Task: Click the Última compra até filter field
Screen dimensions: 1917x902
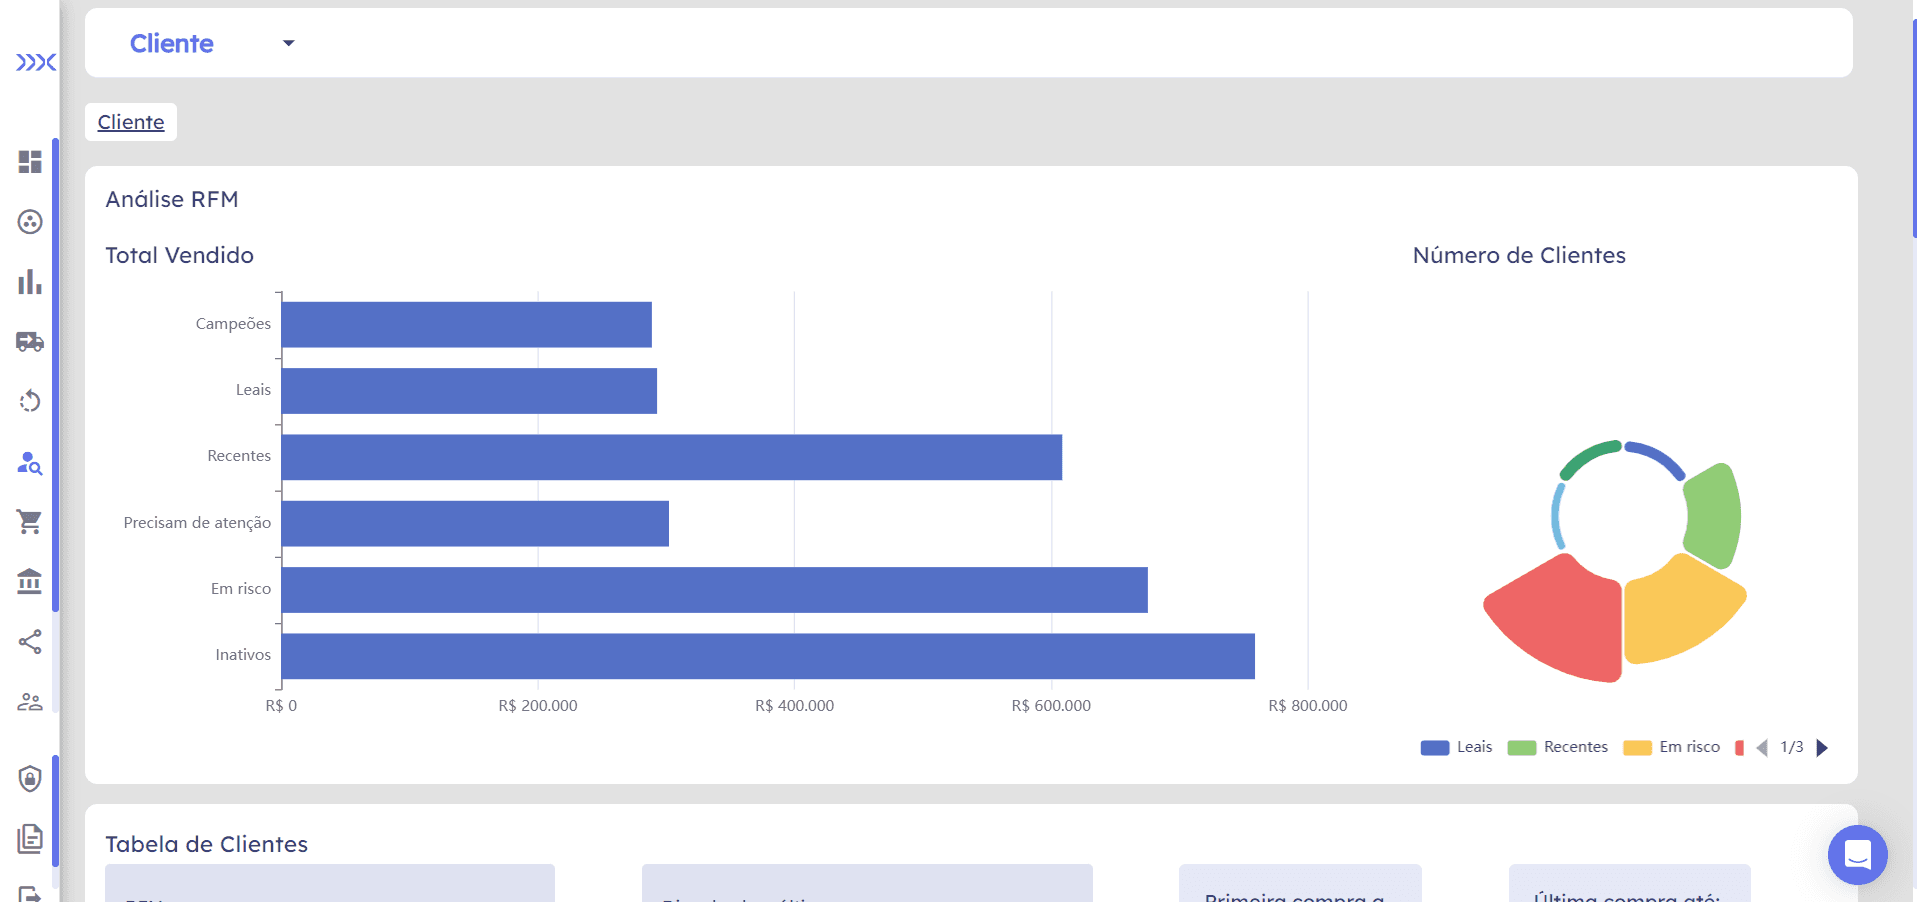Action: click(1630, 884)
